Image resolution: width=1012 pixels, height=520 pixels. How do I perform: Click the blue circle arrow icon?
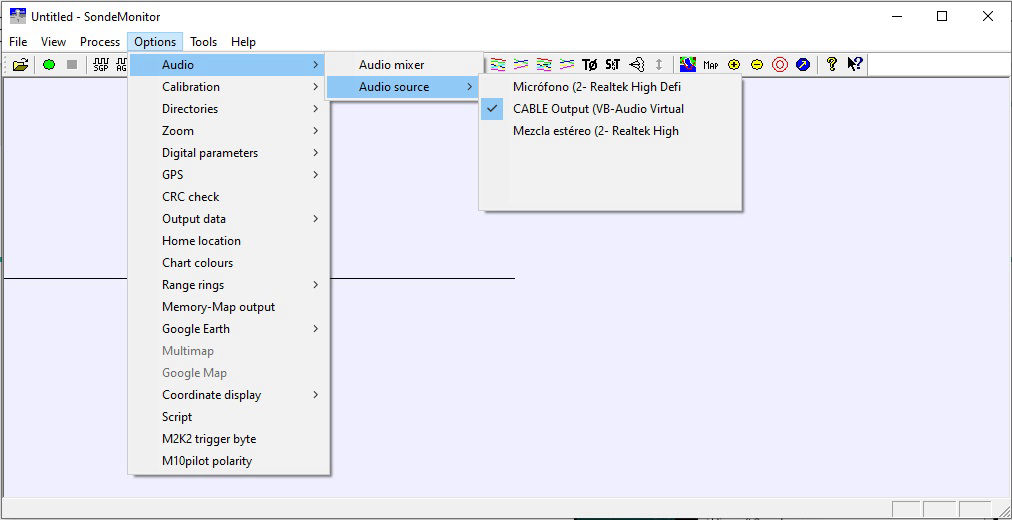point(802,65)
